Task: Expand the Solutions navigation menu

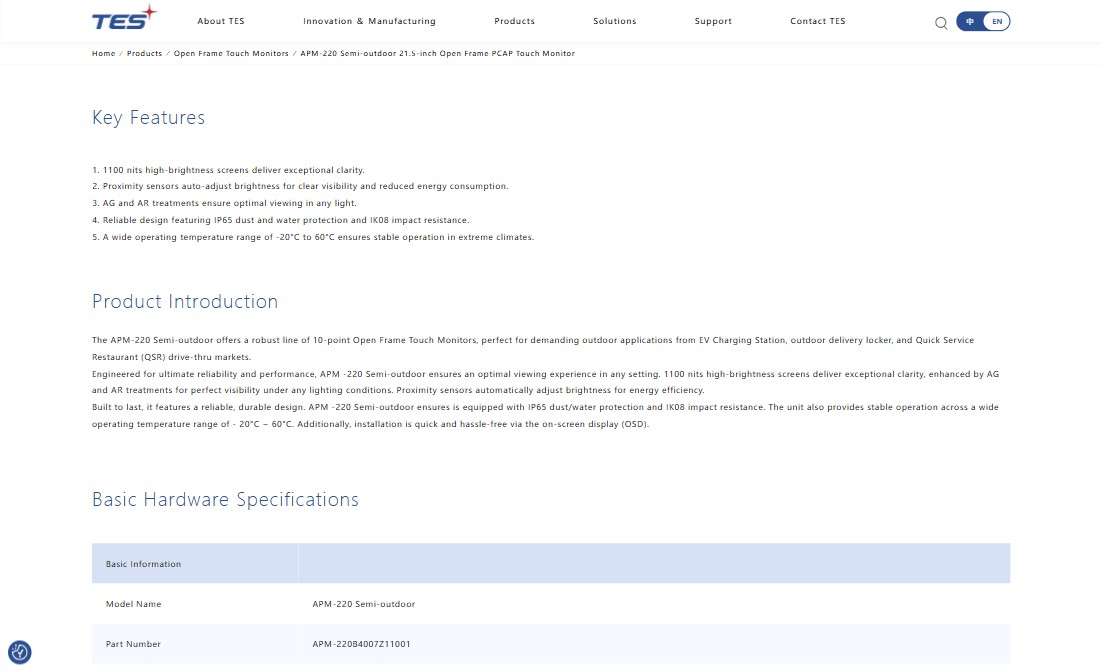Action: 614,21
